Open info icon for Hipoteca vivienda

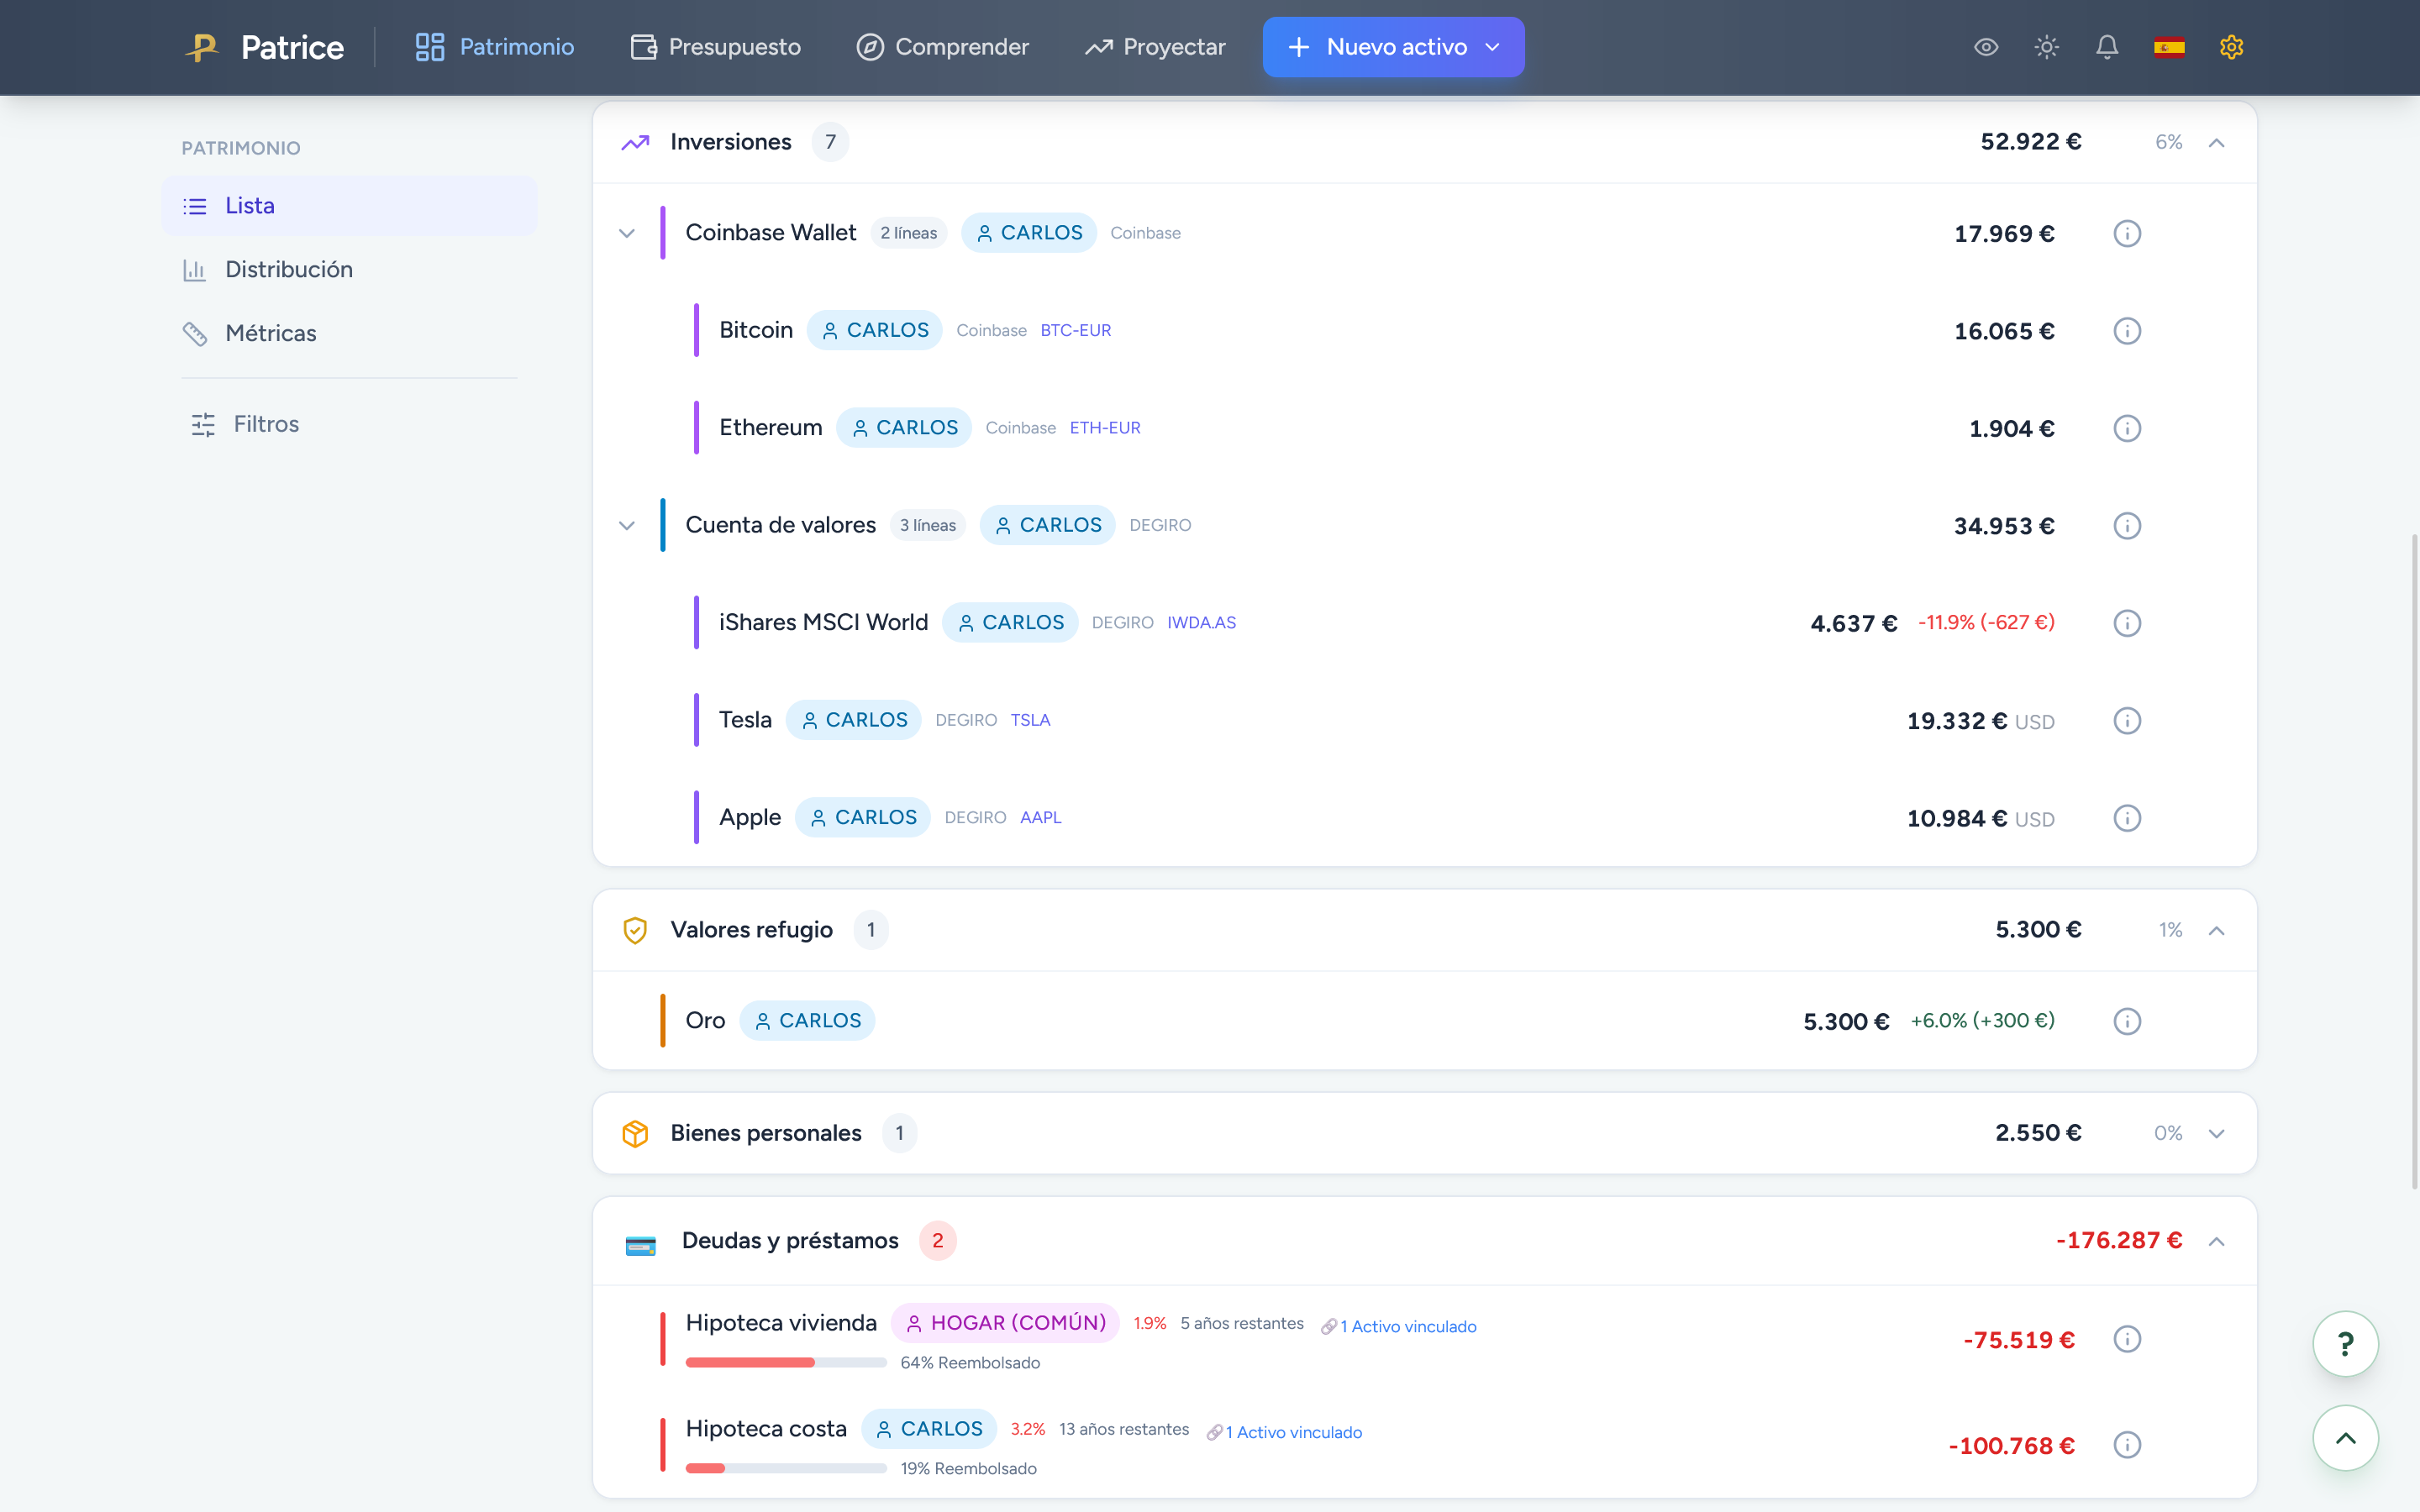click(2127, 1339)
